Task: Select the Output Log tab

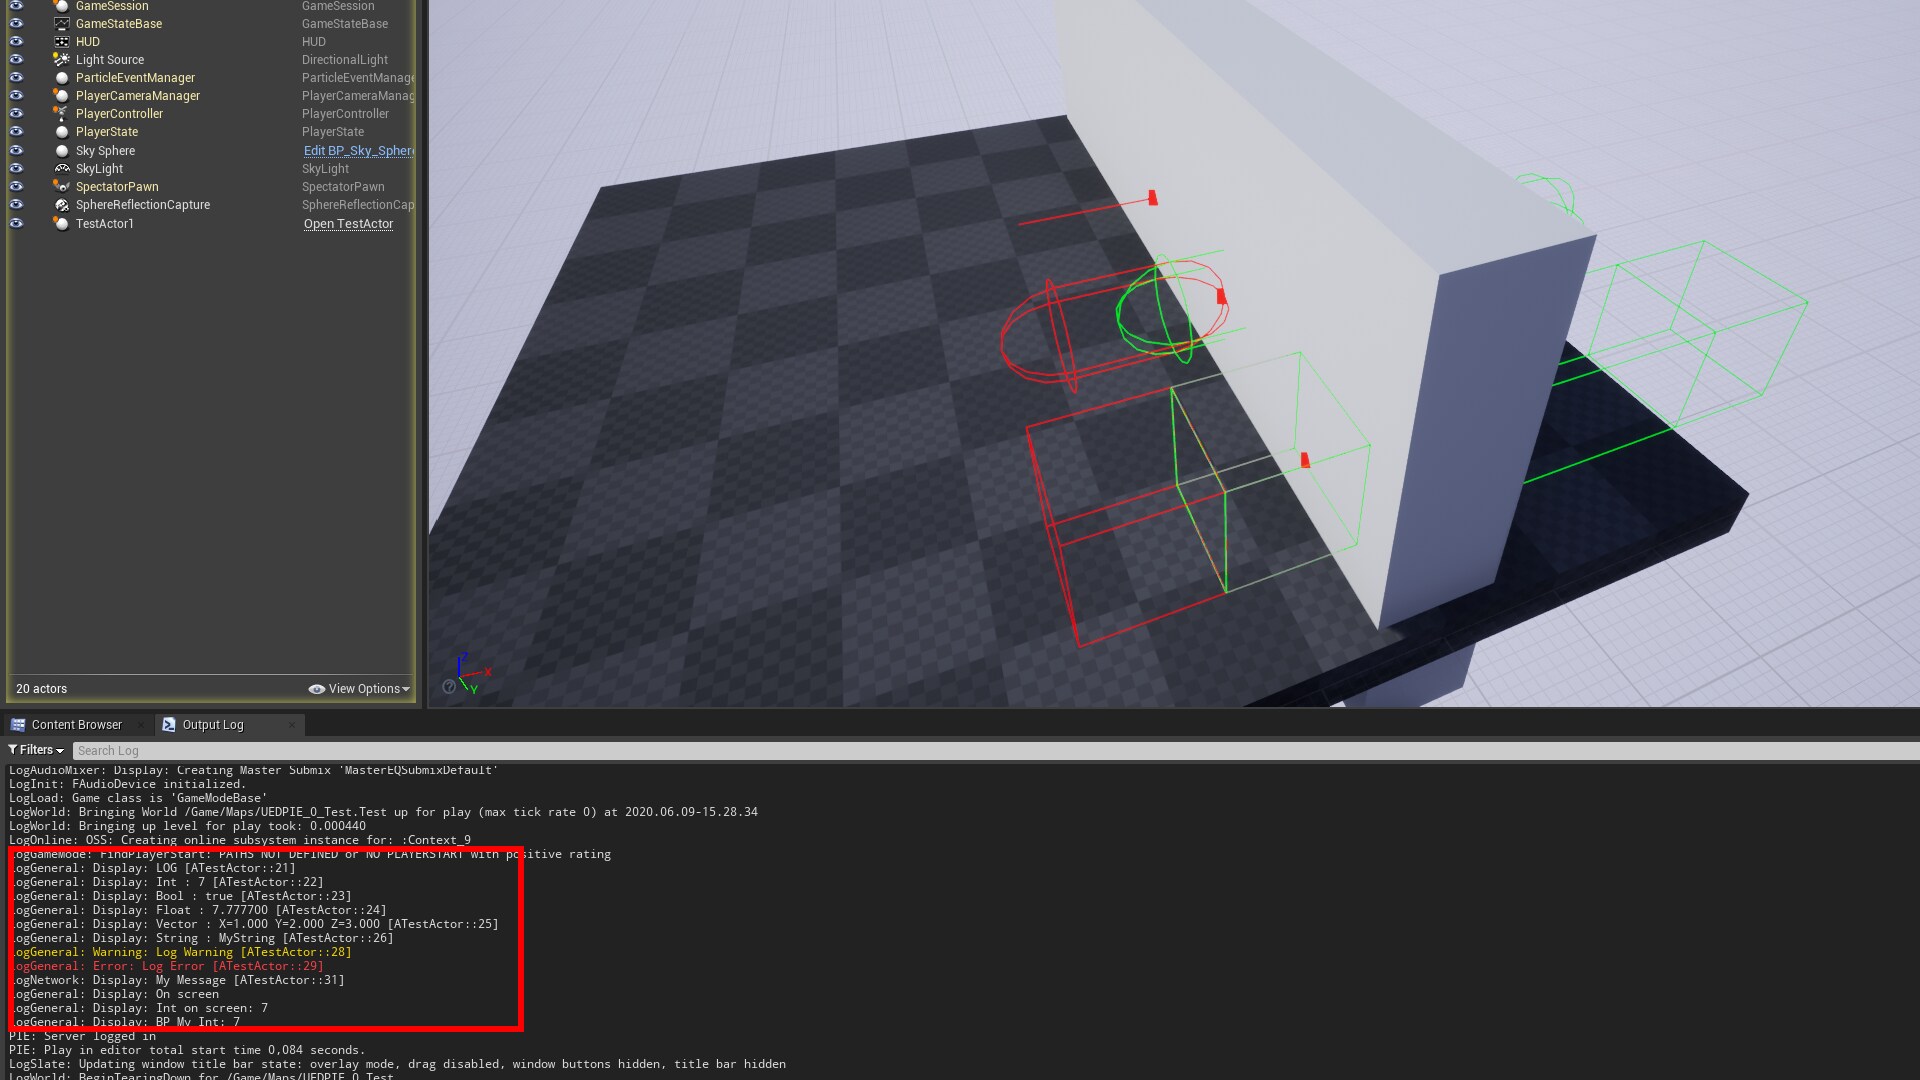Action: pos(212,725)
